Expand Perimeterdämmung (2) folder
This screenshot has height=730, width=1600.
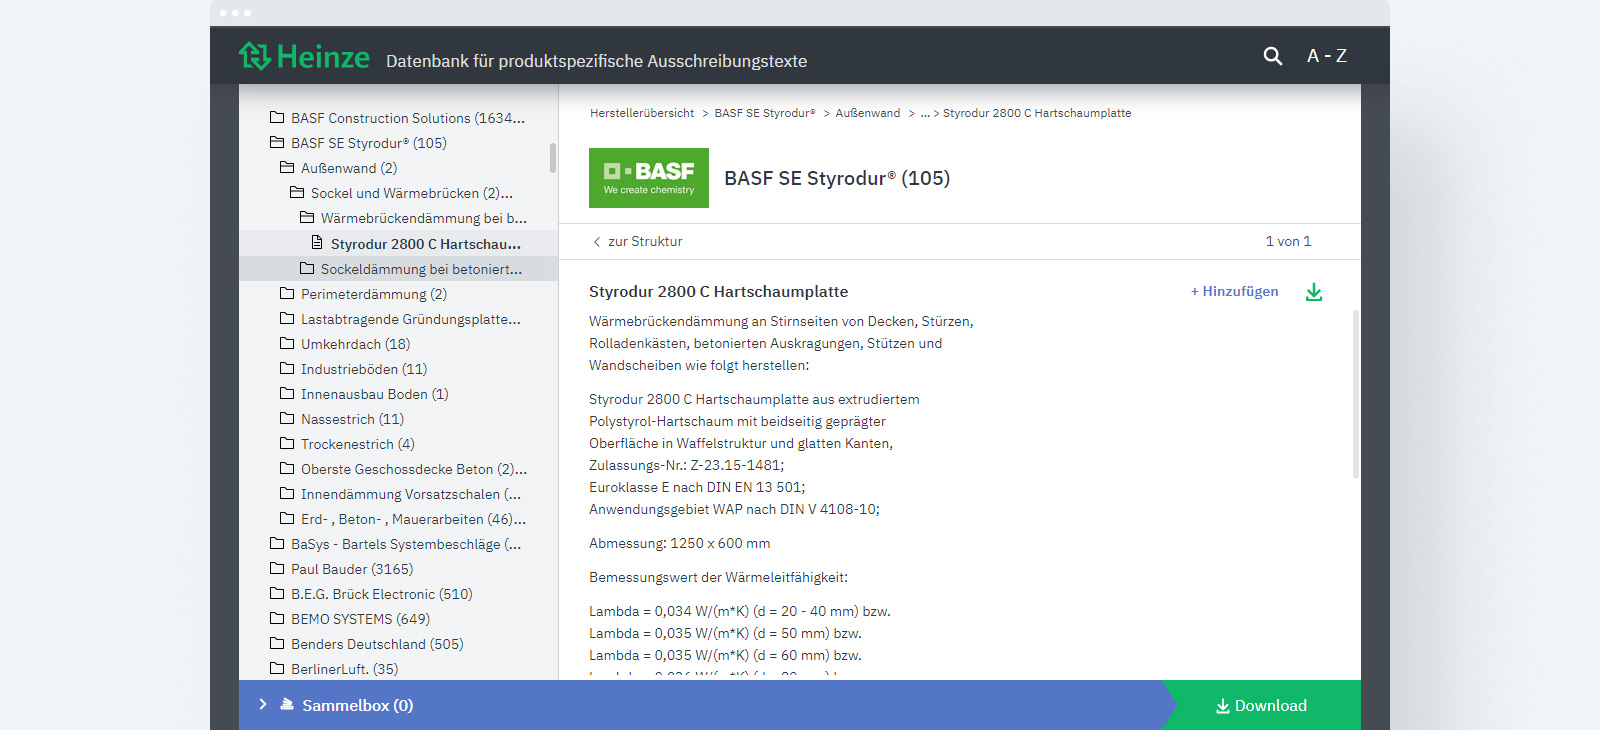tap(363, 294)
